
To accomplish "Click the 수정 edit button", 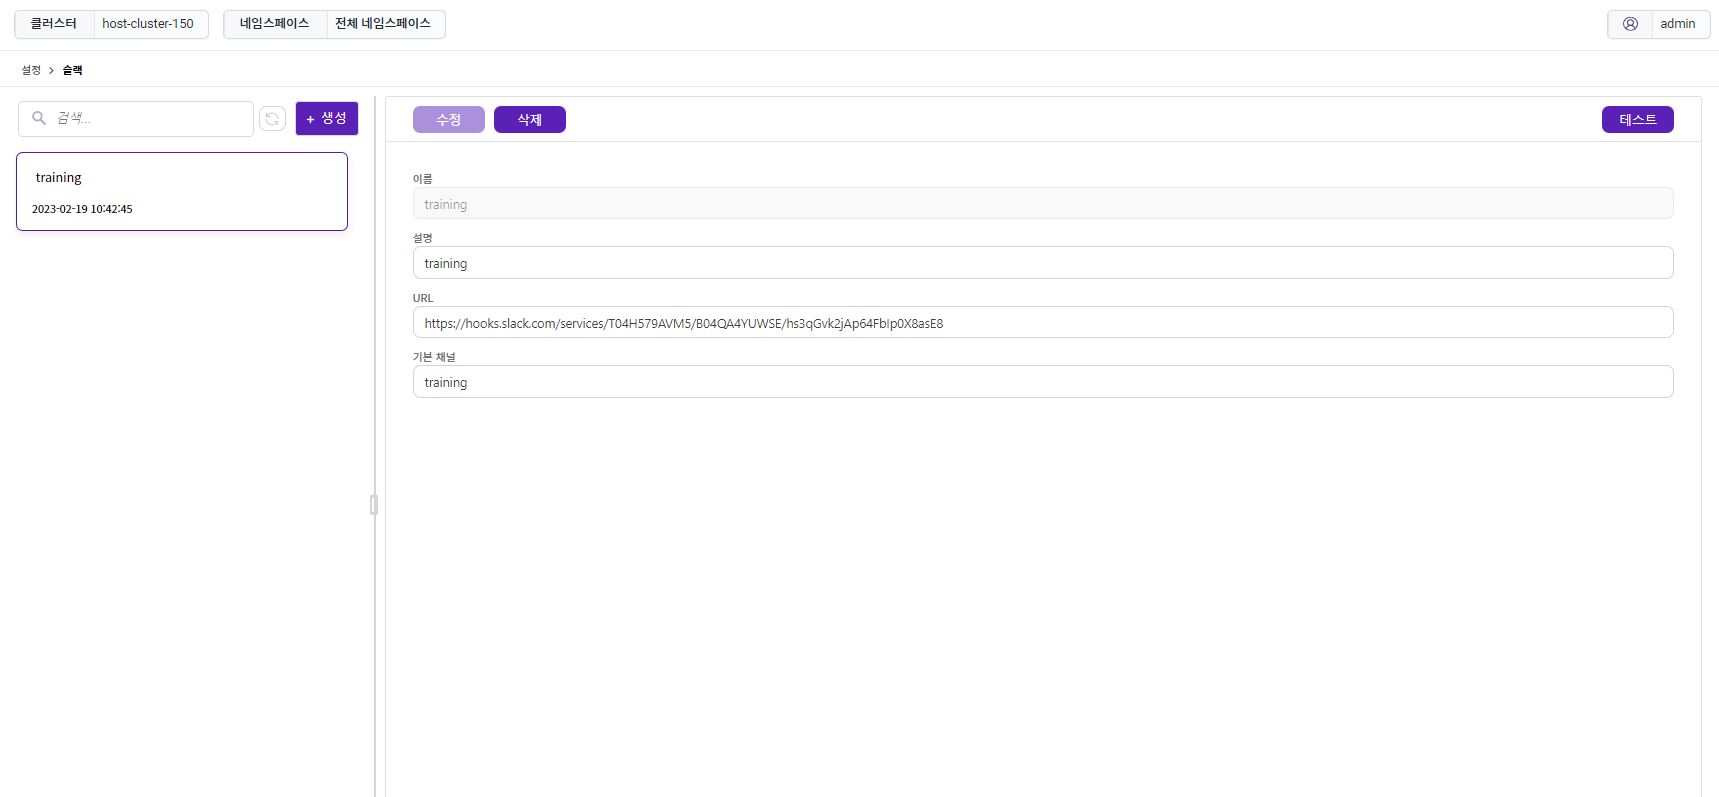I will click(449, 120).
